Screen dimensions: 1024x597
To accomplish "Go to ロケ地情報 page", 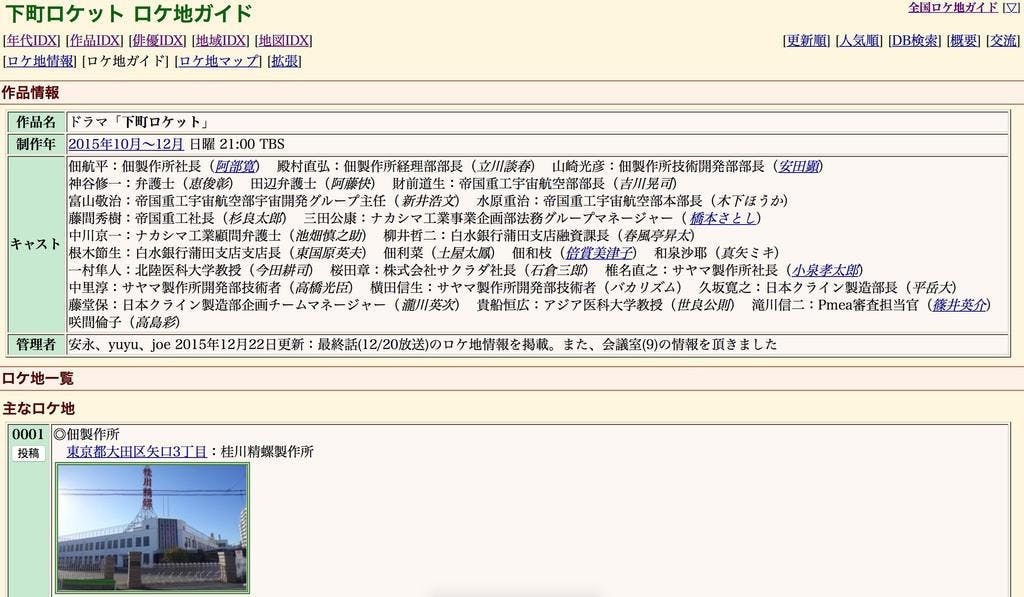I will pos(40,61).
